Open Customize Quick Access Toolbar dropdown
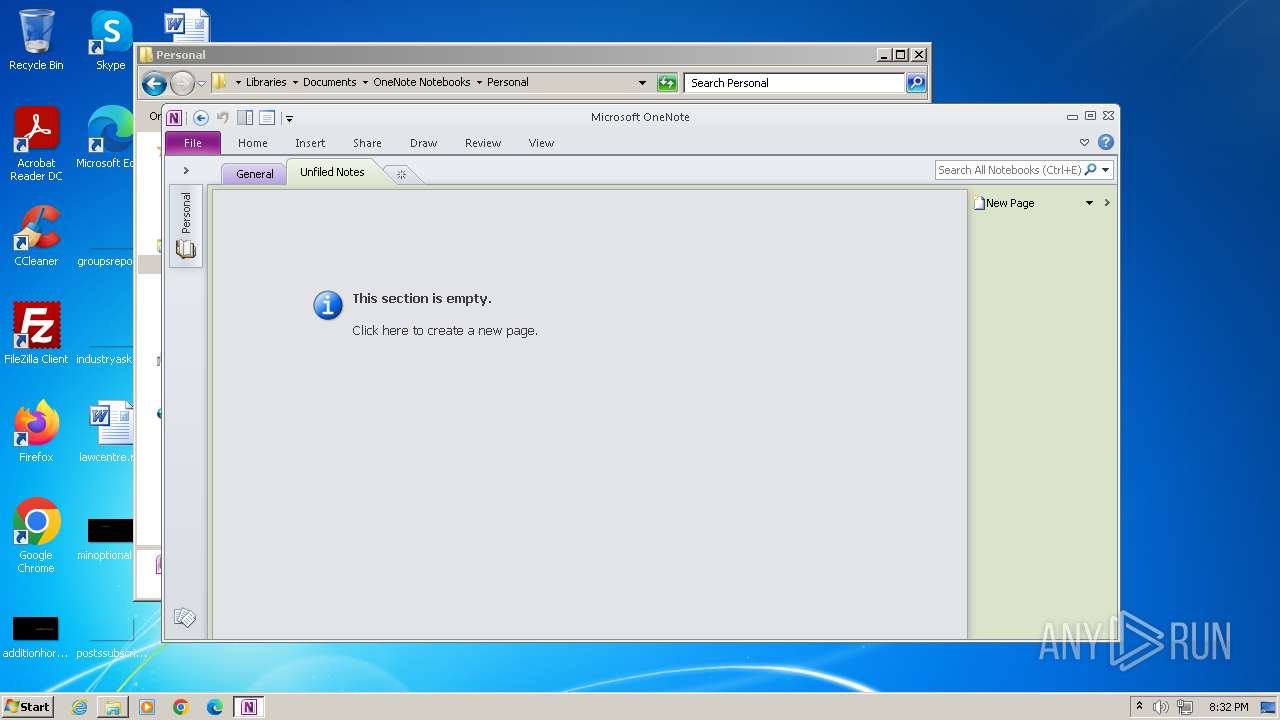Screen dimensions: 1280x720 click(x=289, y=118)
